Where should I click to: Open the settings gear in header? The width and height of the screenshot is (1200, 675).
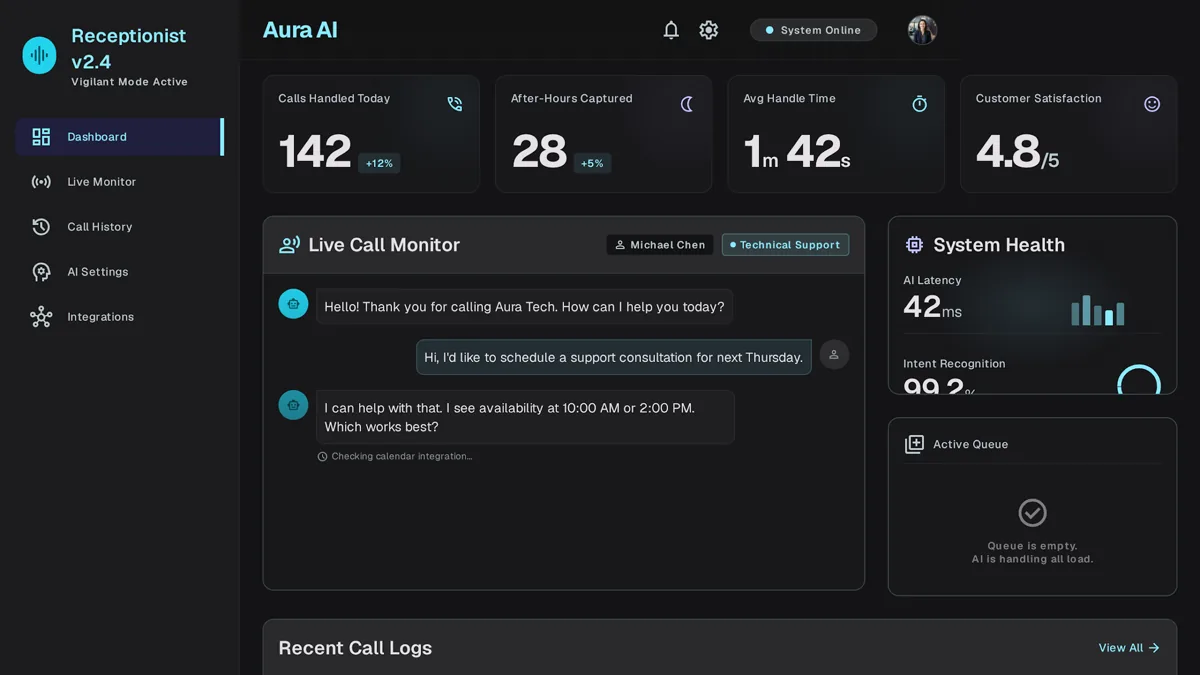pyautogui.click(x=709, y=30)
